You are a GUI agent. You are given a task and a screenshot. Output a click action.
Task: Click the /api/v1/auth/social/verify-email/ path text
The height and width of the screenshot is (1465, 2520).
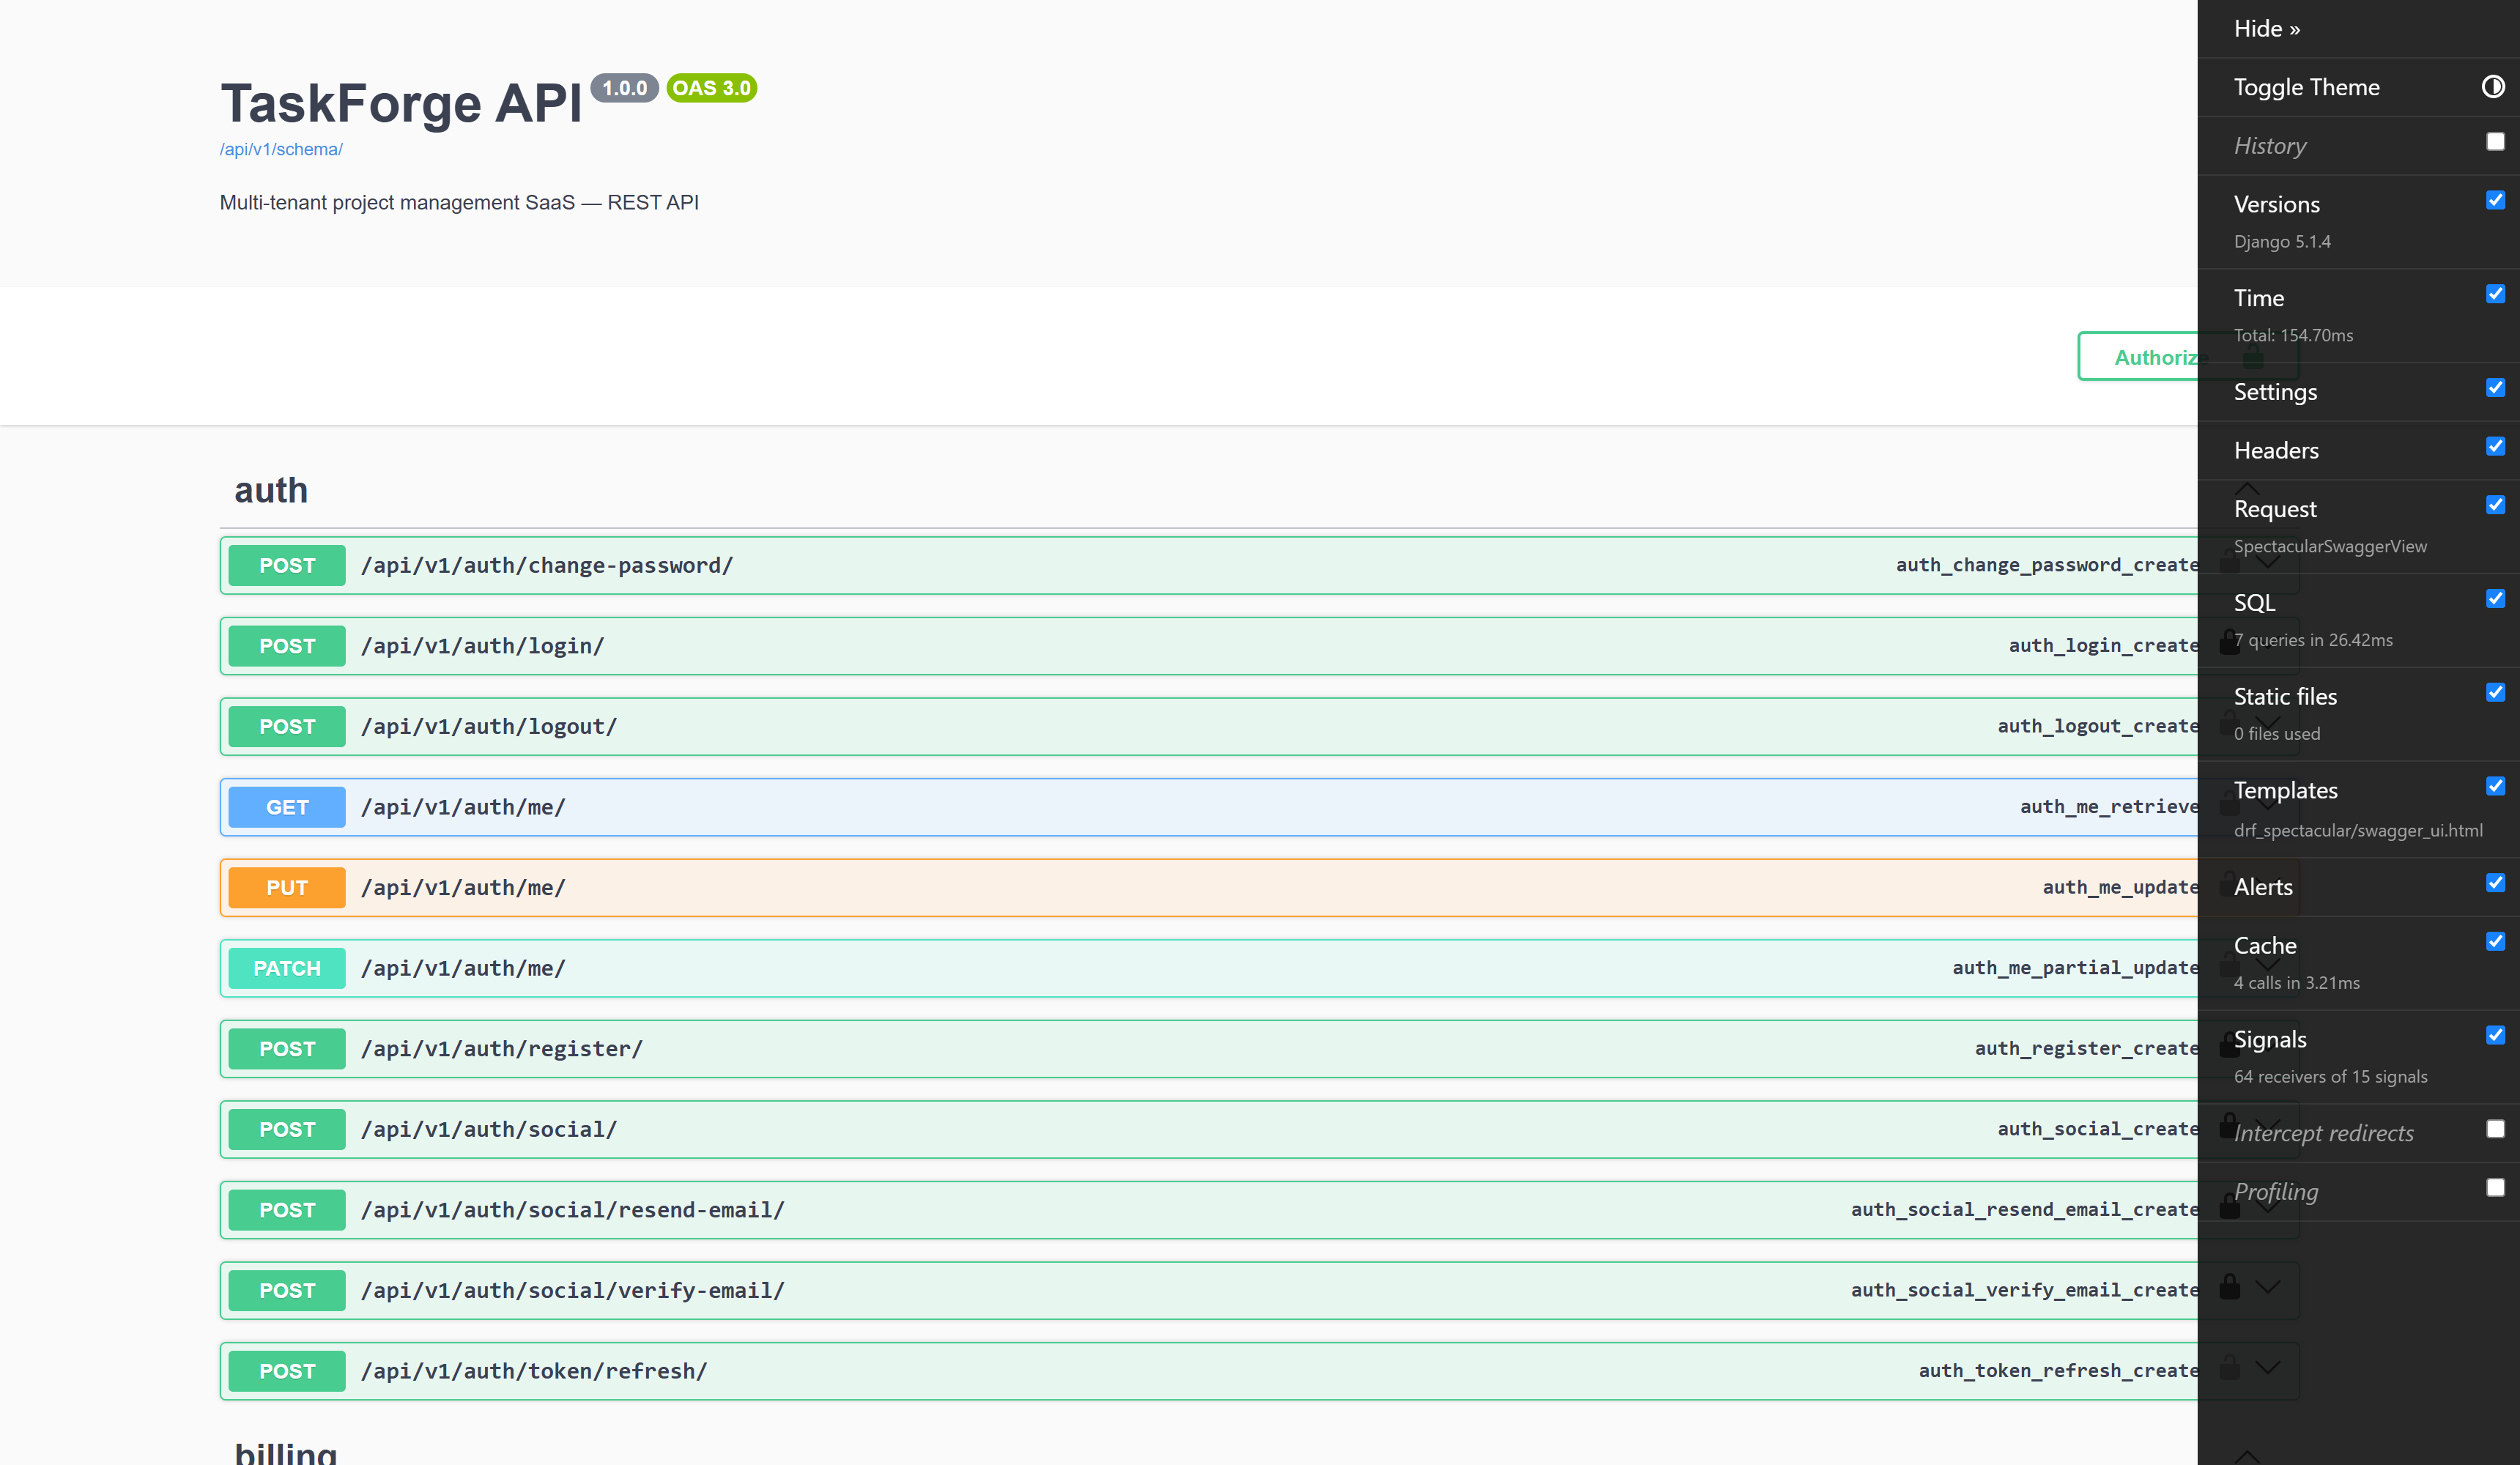click(573, 1291)
